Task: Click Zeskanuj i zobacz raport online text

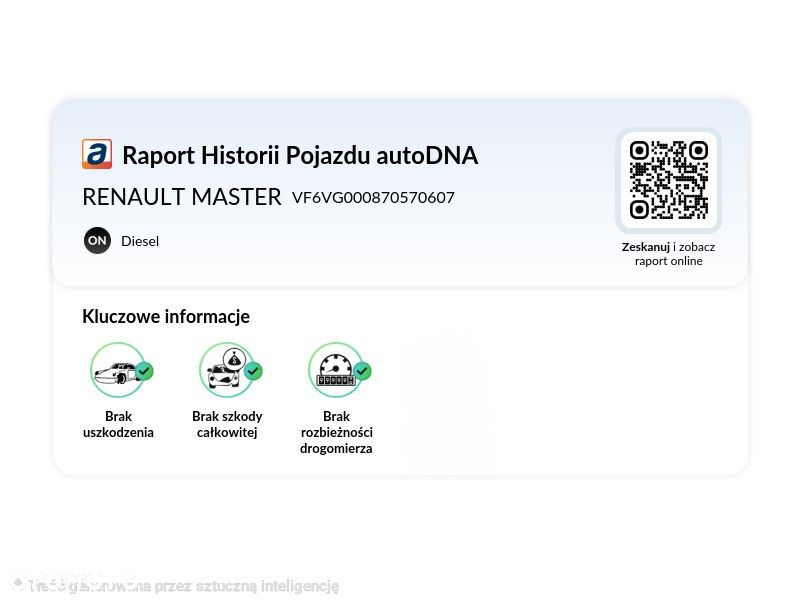Action: (668, 254)
